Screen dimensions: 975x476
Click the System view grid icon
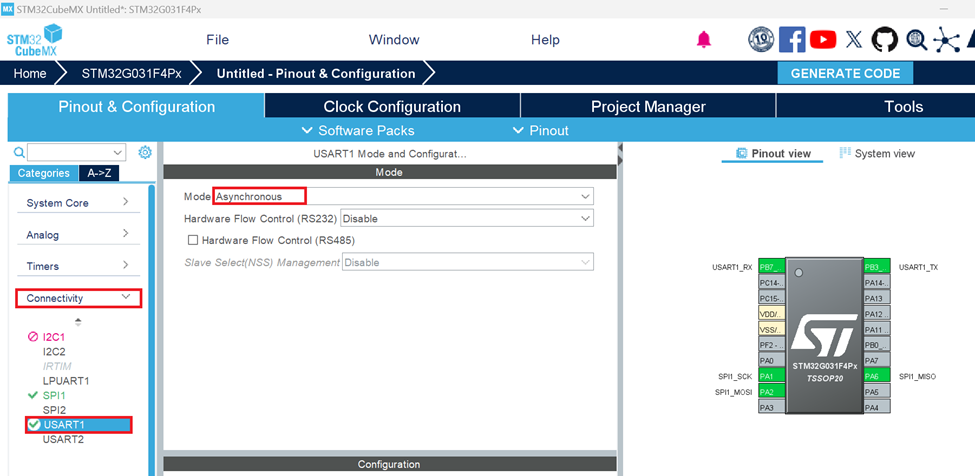(844, 153)
